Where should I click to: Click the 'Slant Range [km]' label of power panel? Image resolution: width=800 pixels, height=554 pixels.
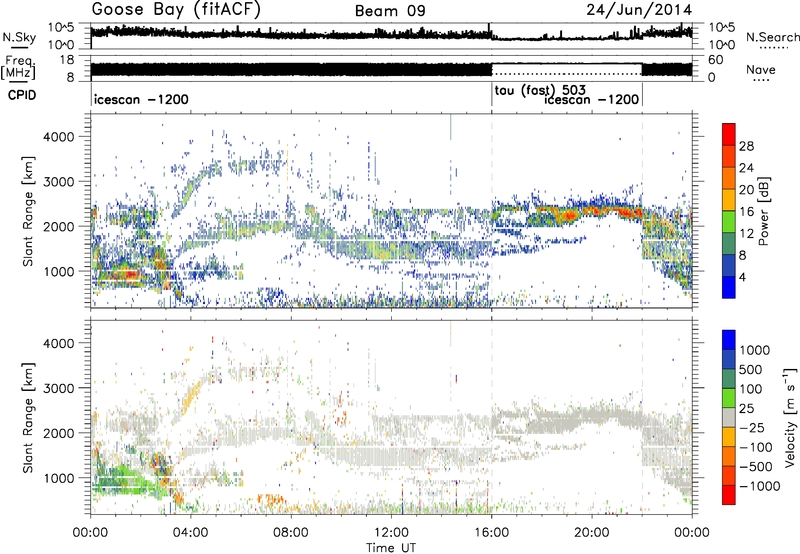tap(28, 211)
